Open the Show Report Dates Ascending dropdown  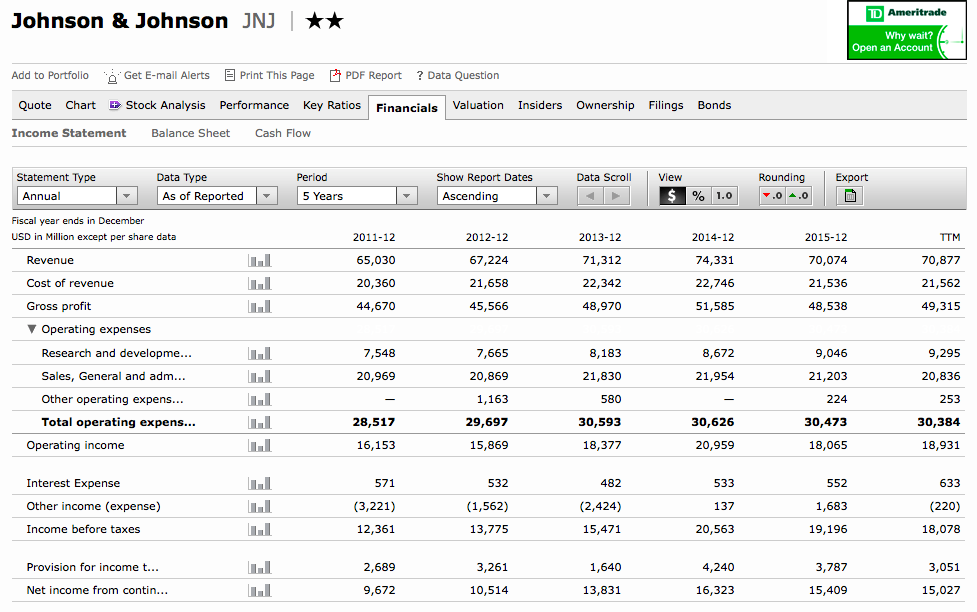coord(497,196)
